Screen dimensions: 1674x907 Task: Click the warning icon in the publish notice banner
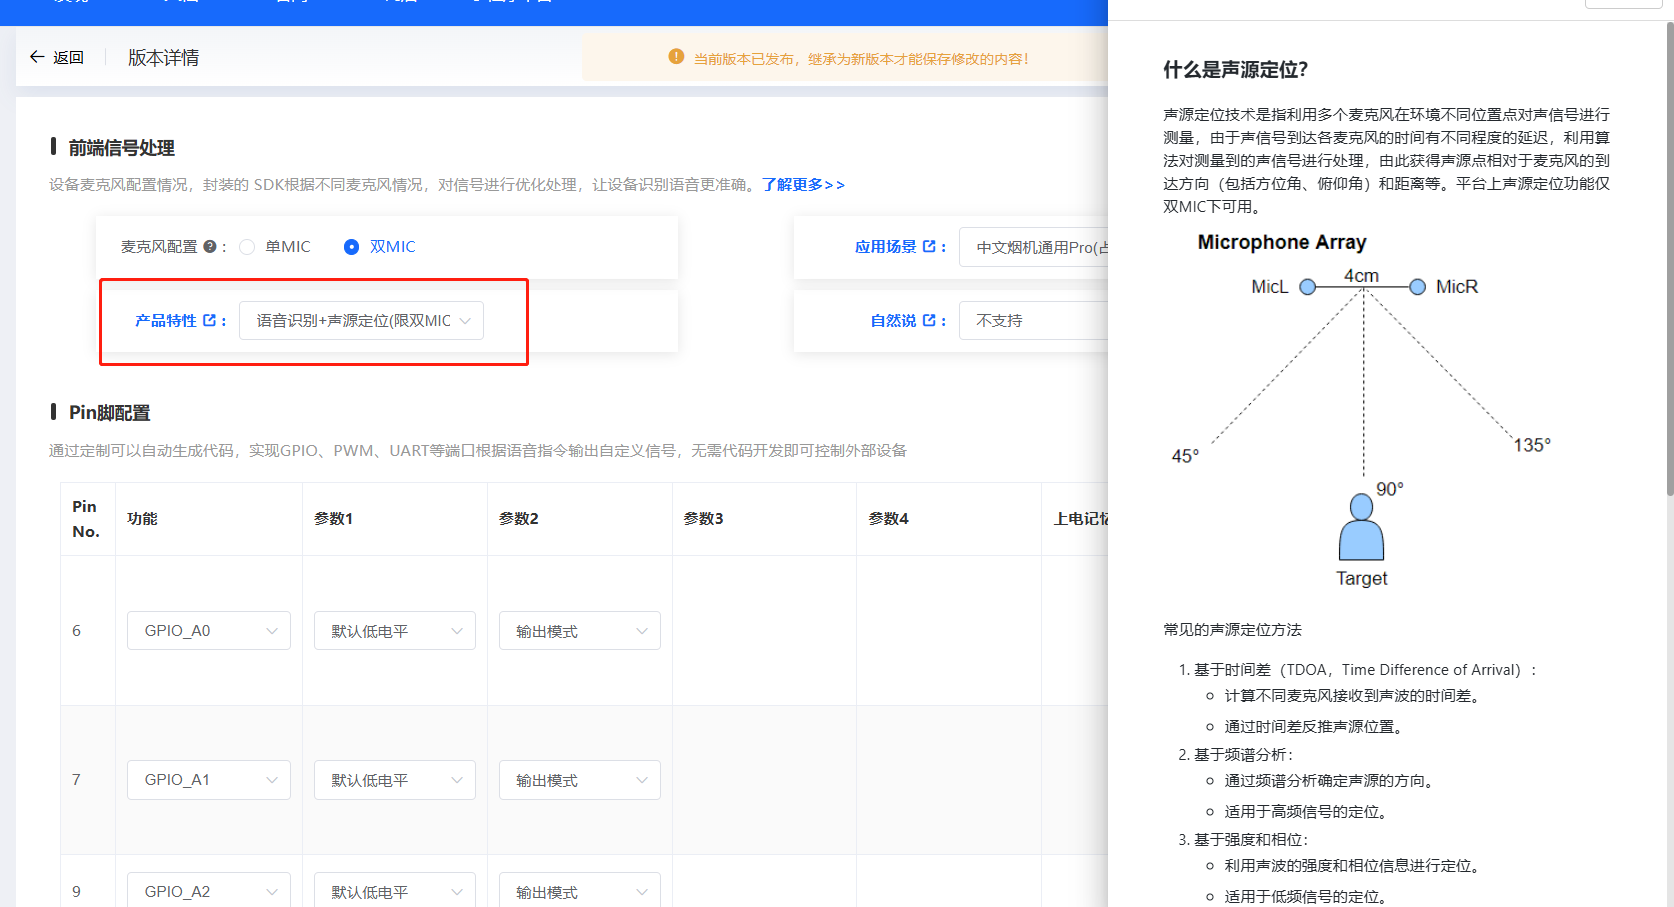point(675,57)
